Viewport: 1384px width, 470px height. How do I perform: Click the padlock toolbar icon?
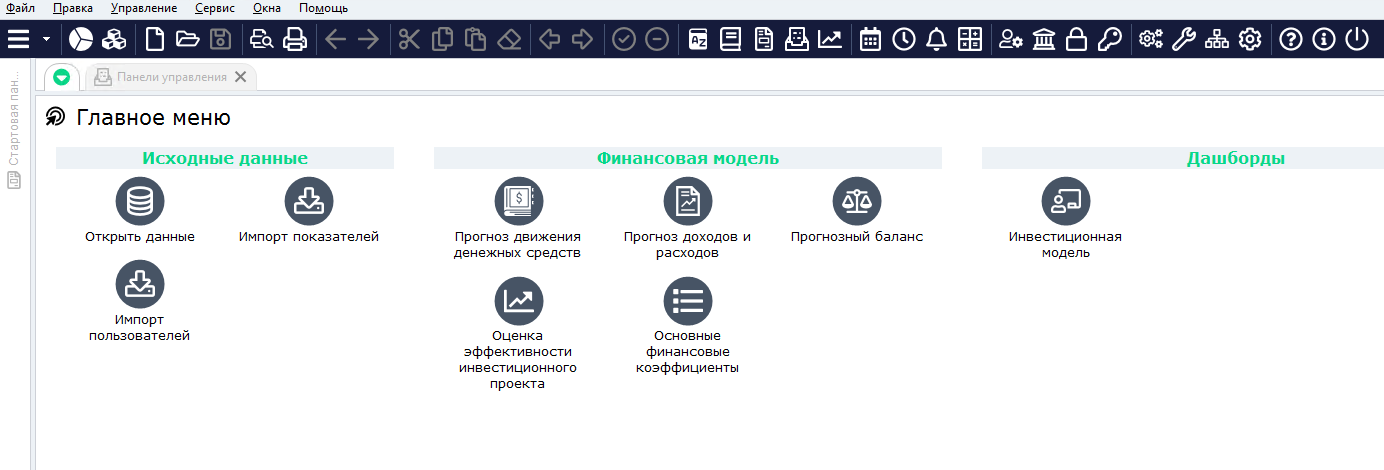[1076, 39]
